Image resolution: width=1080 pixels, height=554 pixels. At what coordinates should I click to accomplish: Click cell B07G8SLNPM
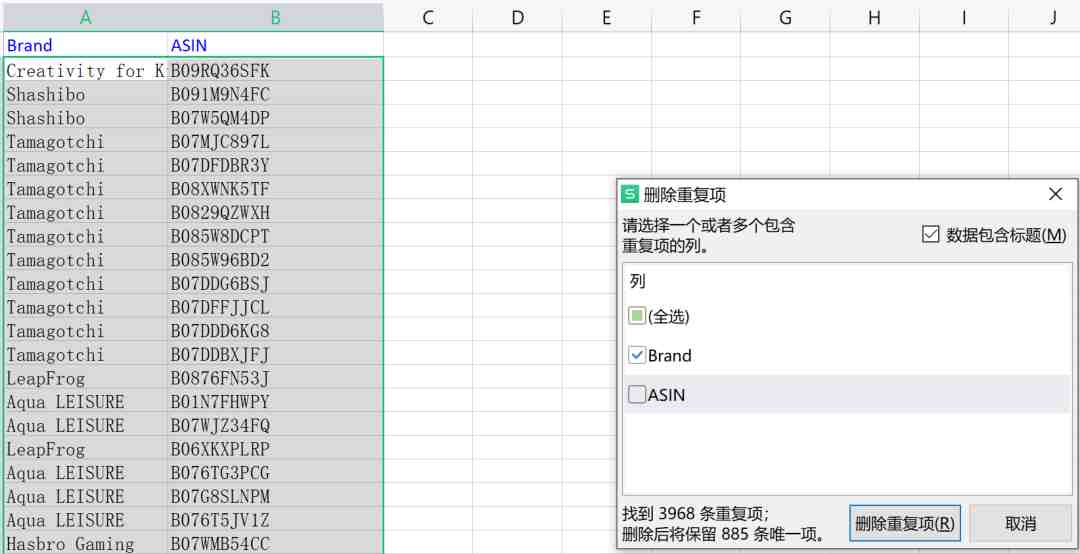click(276, 496)
